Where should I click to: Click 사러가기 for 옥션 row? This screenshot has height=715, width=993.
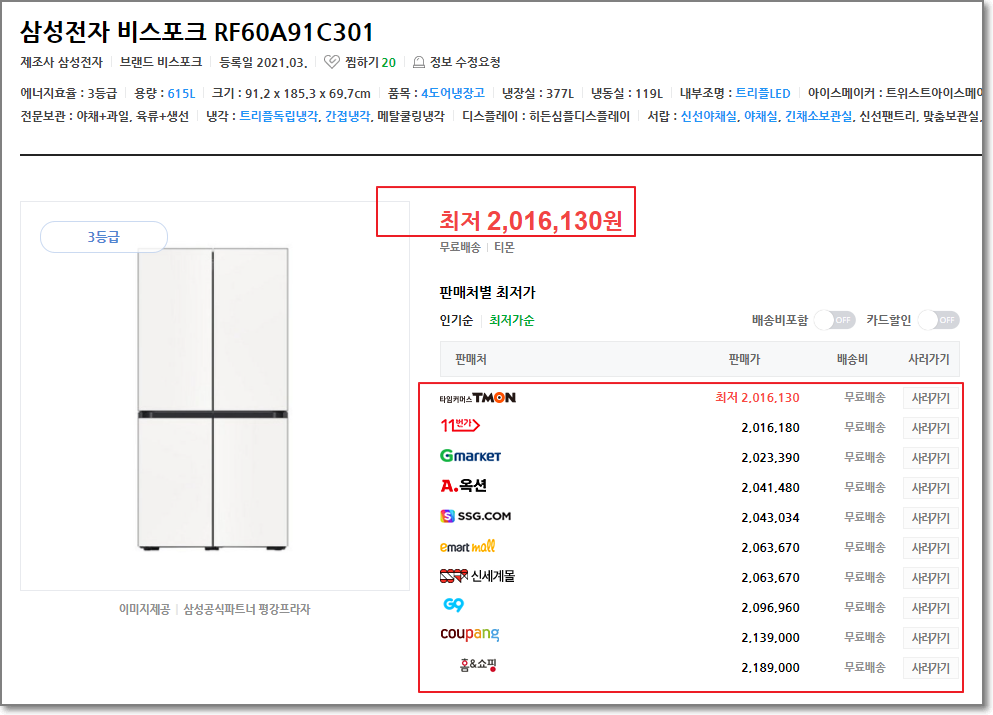[930, 488]
